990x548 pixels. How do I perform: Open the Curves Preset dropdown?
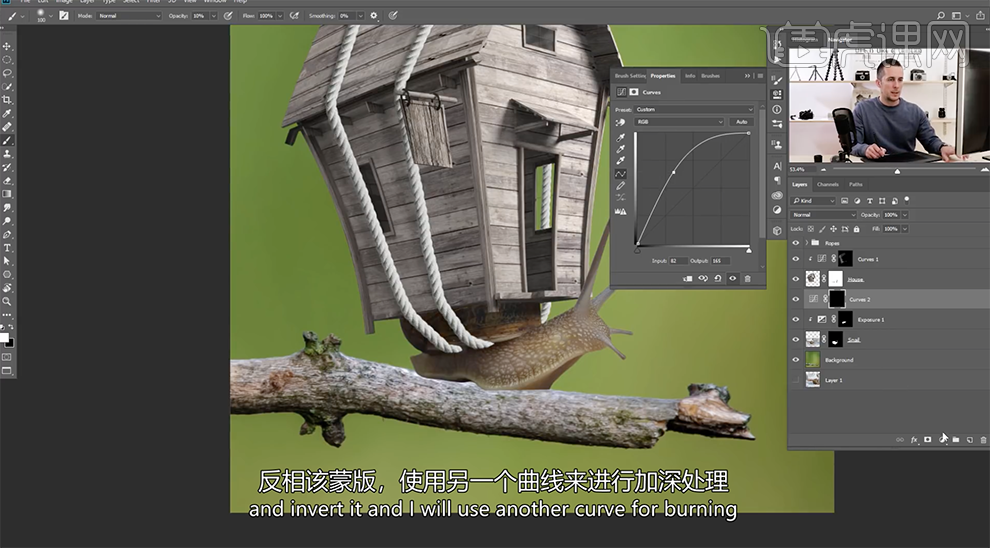pyautogui.click(x=694, y=109)
